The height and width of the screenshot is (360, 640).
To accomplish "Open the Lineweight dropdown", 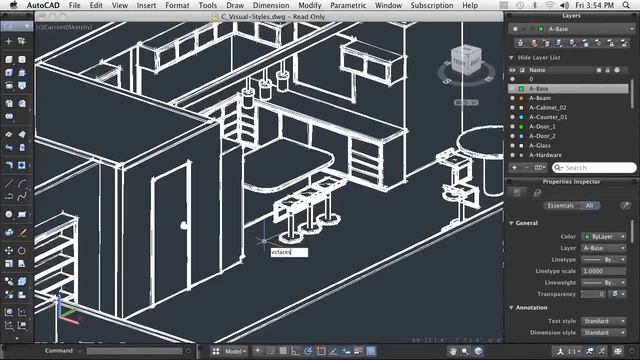I will 604,282.
